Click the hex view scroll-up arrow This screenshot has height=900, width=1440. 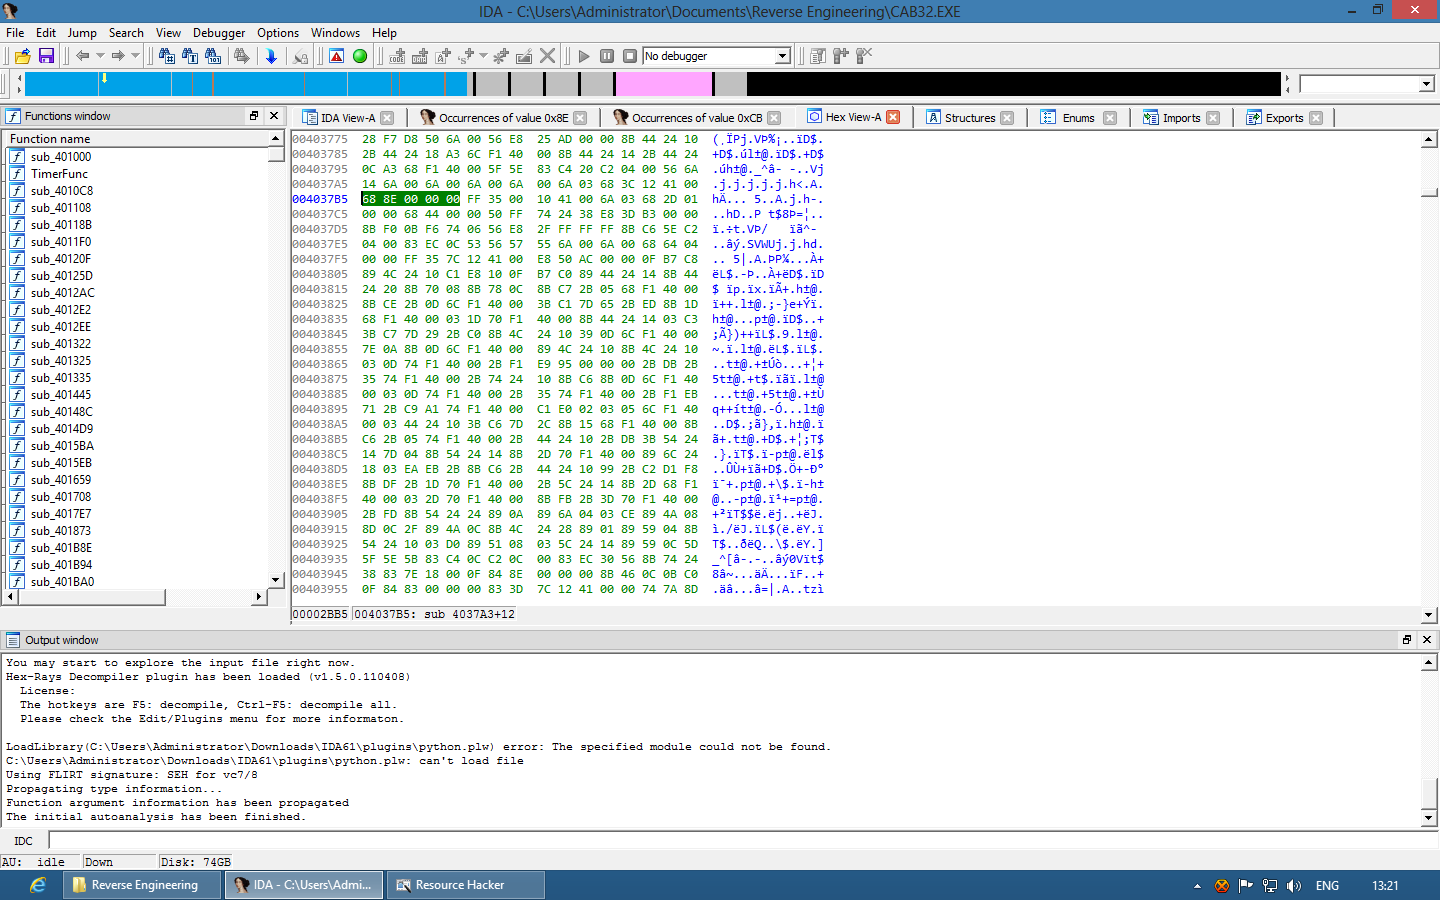click(1429, 140)
